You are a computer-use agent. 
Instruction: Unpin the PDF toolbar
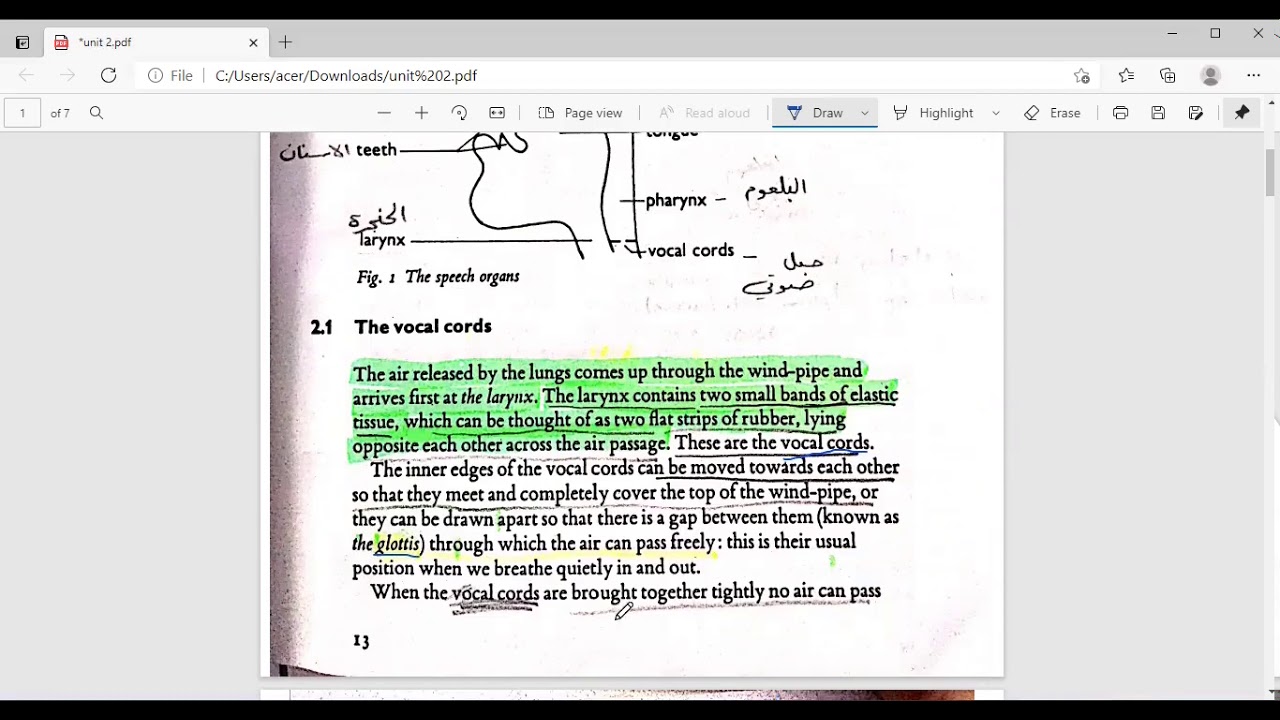[x=1242, y=113]
